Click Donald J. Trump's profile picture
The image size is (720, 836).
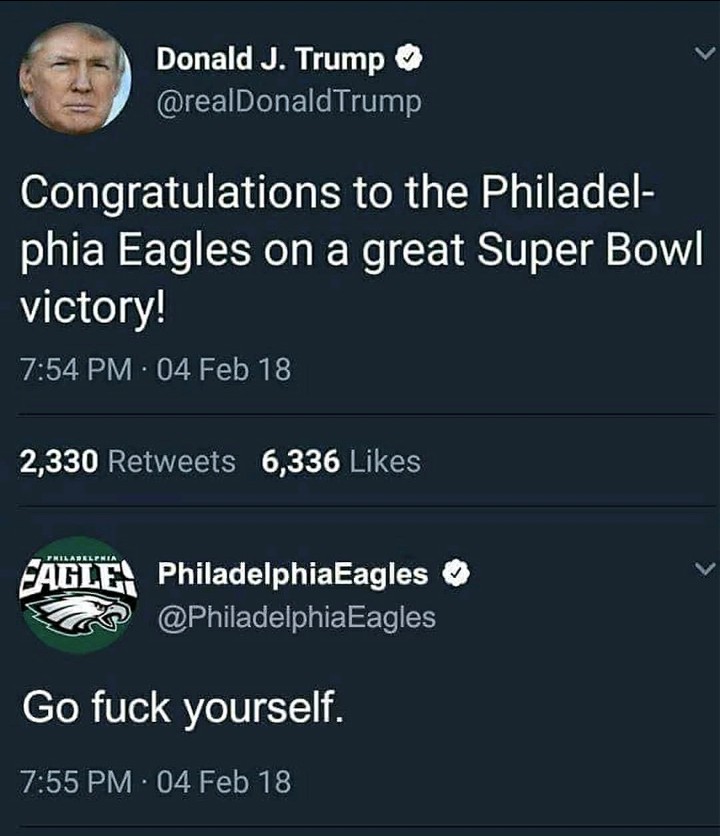click(x=76, y=78)
